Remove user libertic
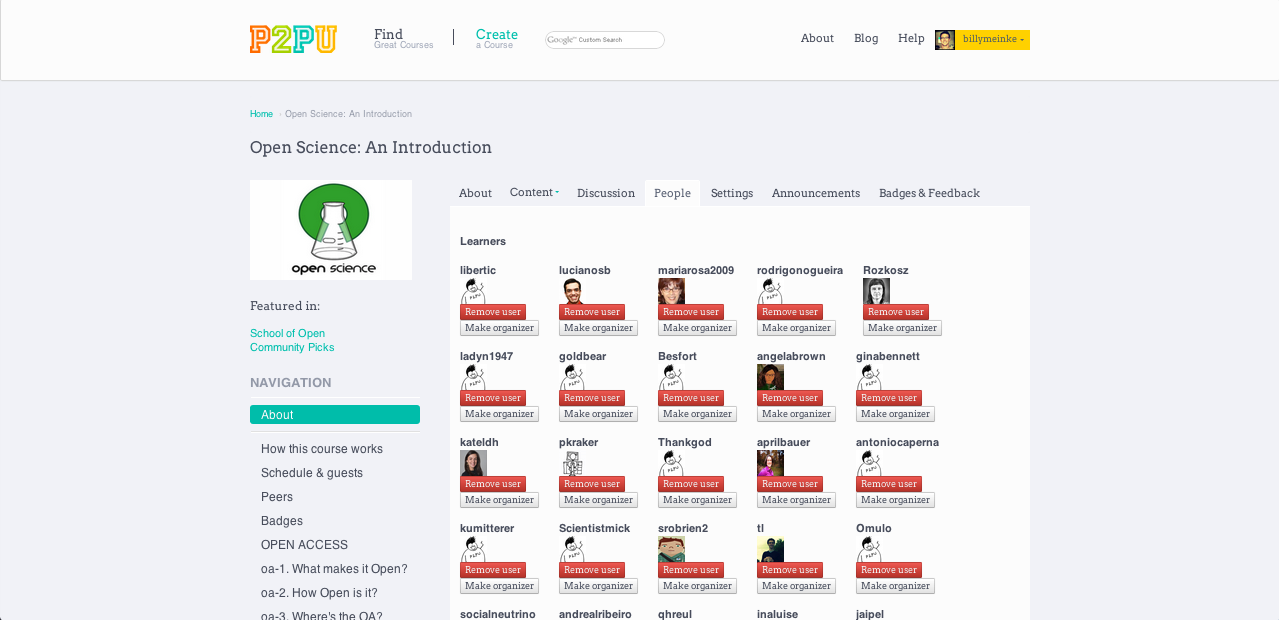1279x620 pixels. [493, 312]
